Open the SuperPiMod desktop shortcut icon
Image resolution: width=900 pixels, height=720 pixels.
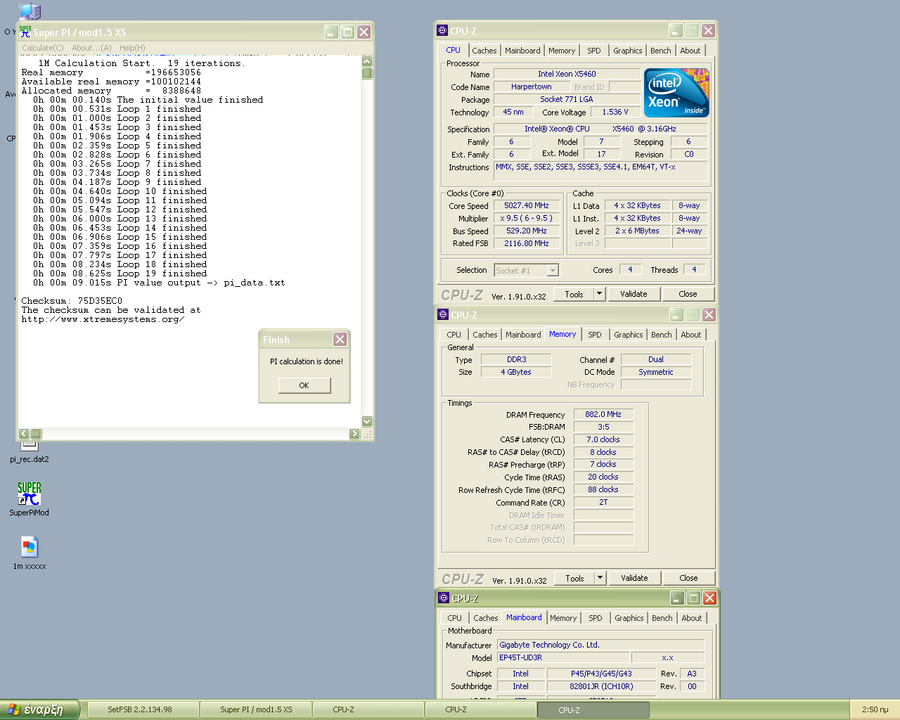[x=29, y=494]
